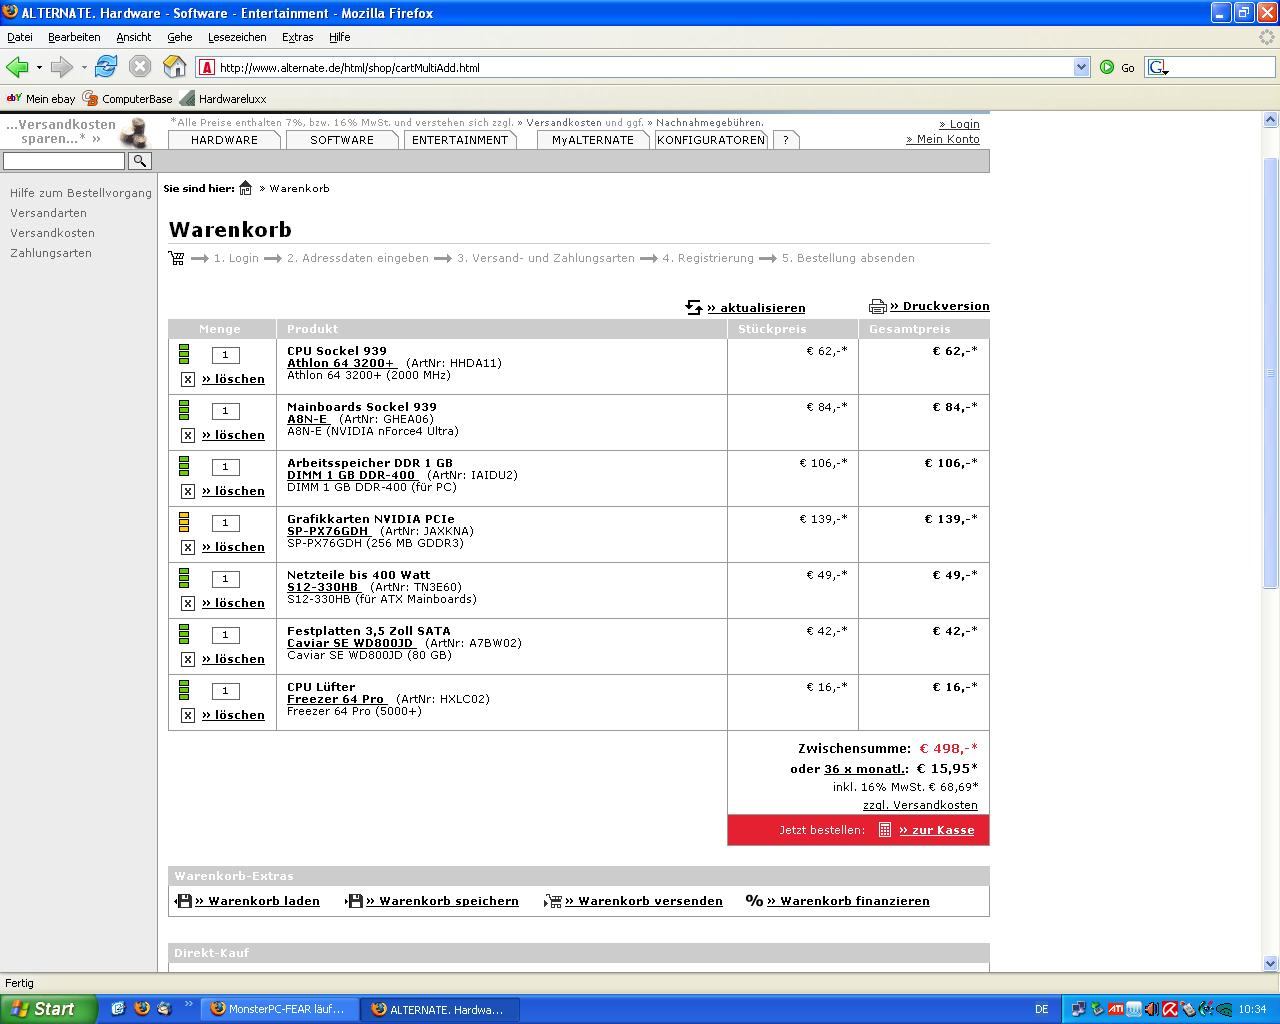Click the Firefox quick launch icon in taskbar
The height and width of the screenshot is (1024, 1280).
pyautogui.click(x=141, y=1009)
